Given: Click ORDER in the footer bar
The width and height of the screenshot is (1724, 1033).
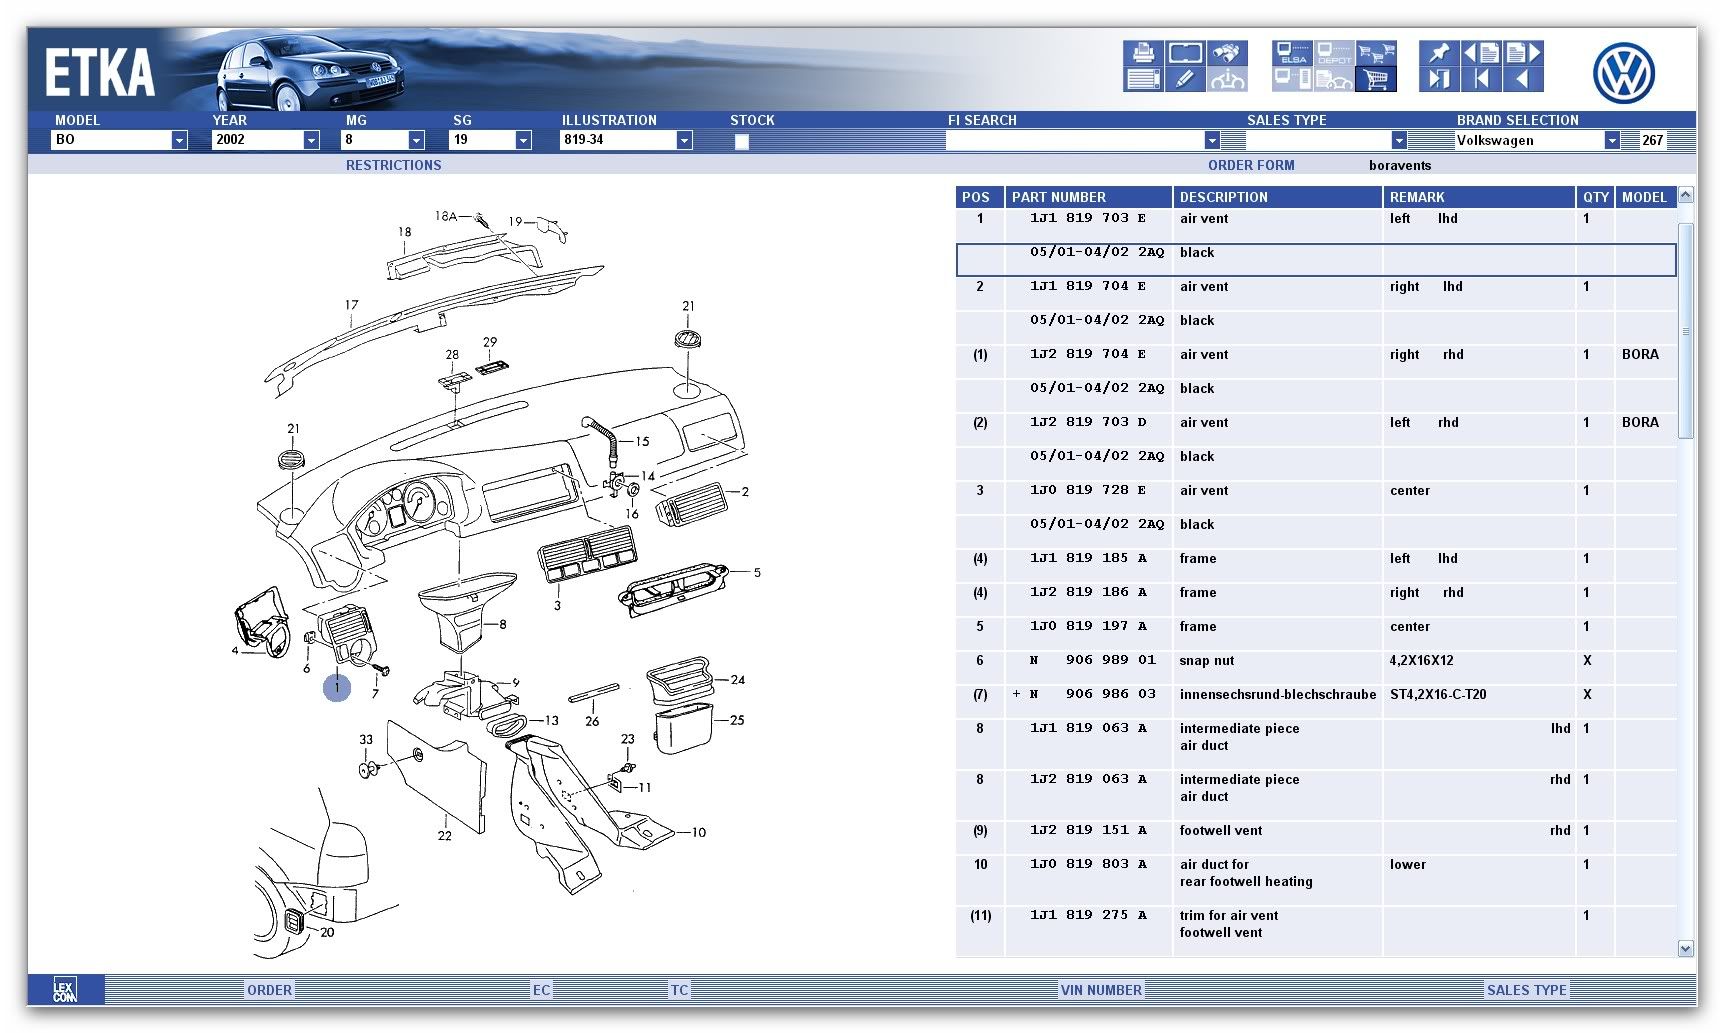Looking at the screenshot, I should [x=270, y=990].
